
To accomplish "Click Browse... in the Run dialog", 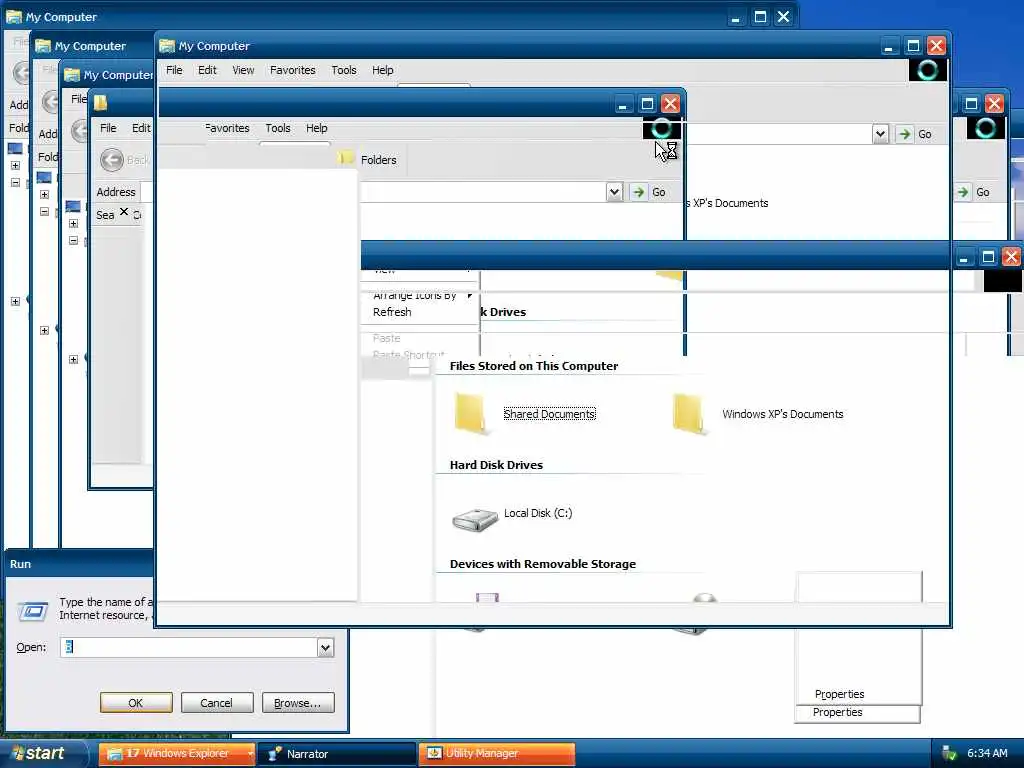I will 298,703.
